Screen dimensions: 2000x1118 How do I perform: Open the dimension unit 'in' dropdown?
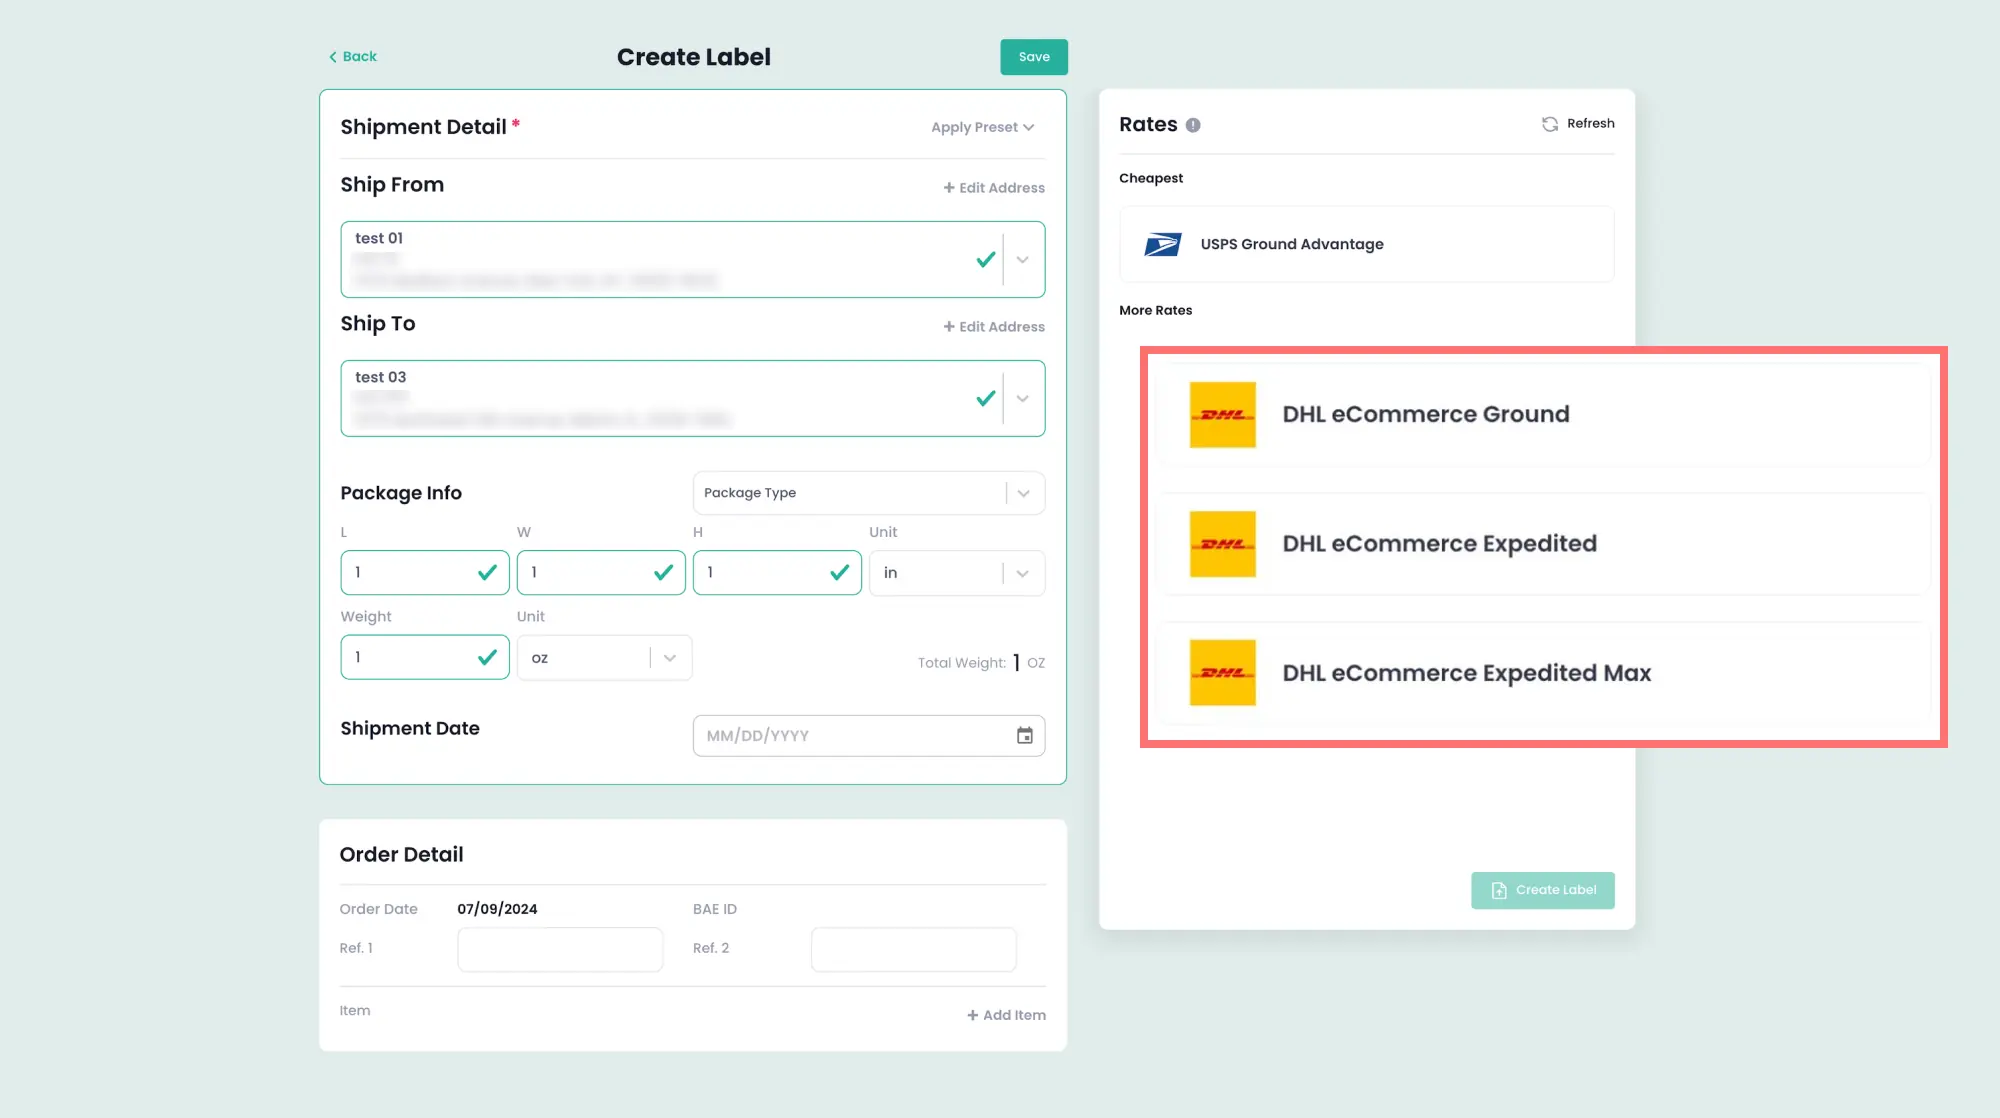coord(957,573)
